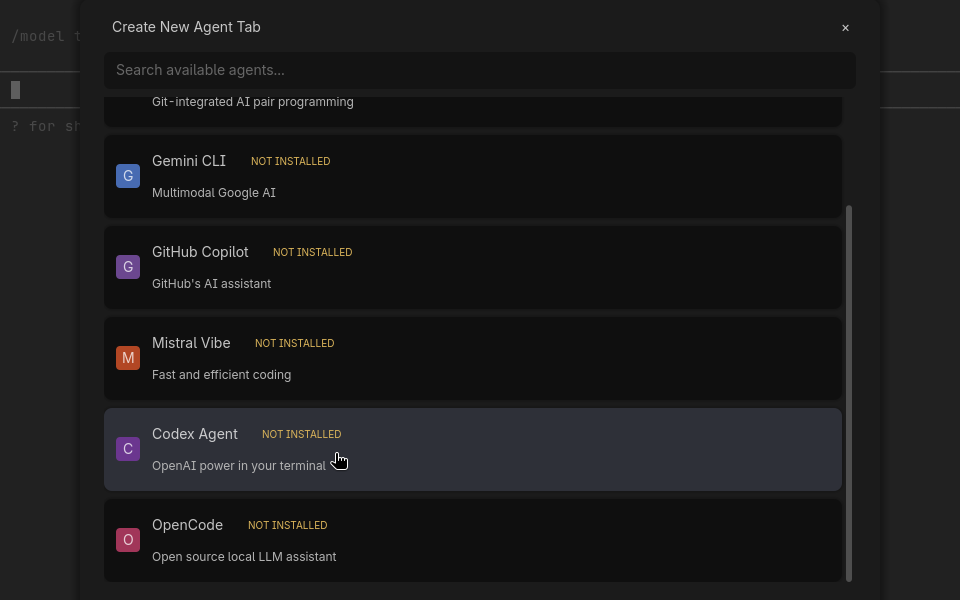The image size is (960, 600).
Task: Click the Create New Agent Tab title
Action: click(186, 27)
